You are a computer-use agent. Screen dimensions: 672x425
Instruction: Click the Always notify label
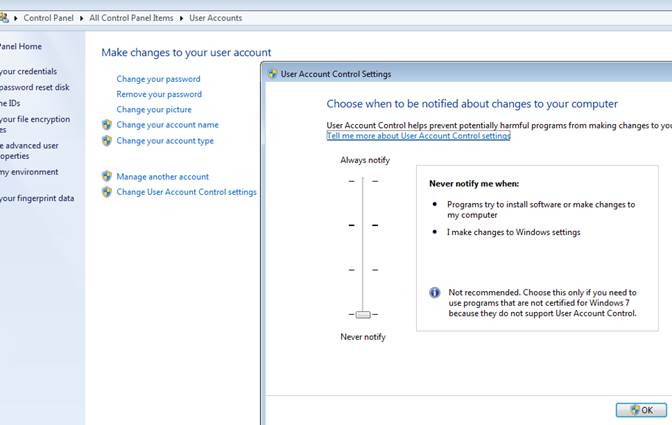coord(365,160)
